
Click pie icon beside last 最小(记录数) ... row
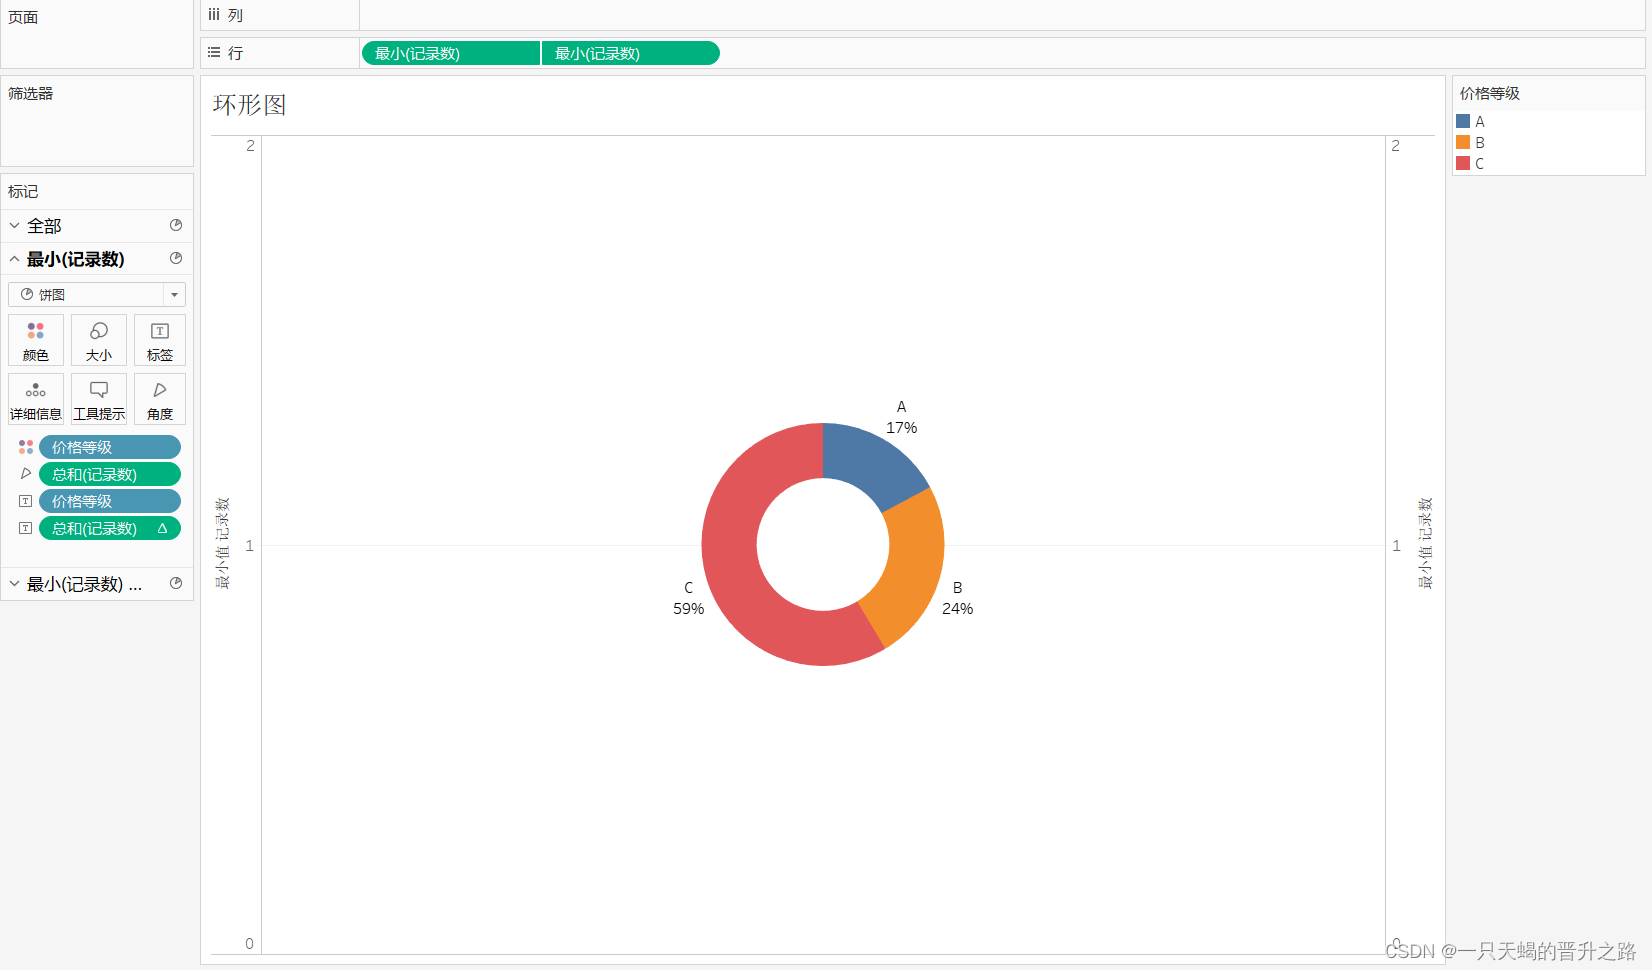[x=176, y=583]
